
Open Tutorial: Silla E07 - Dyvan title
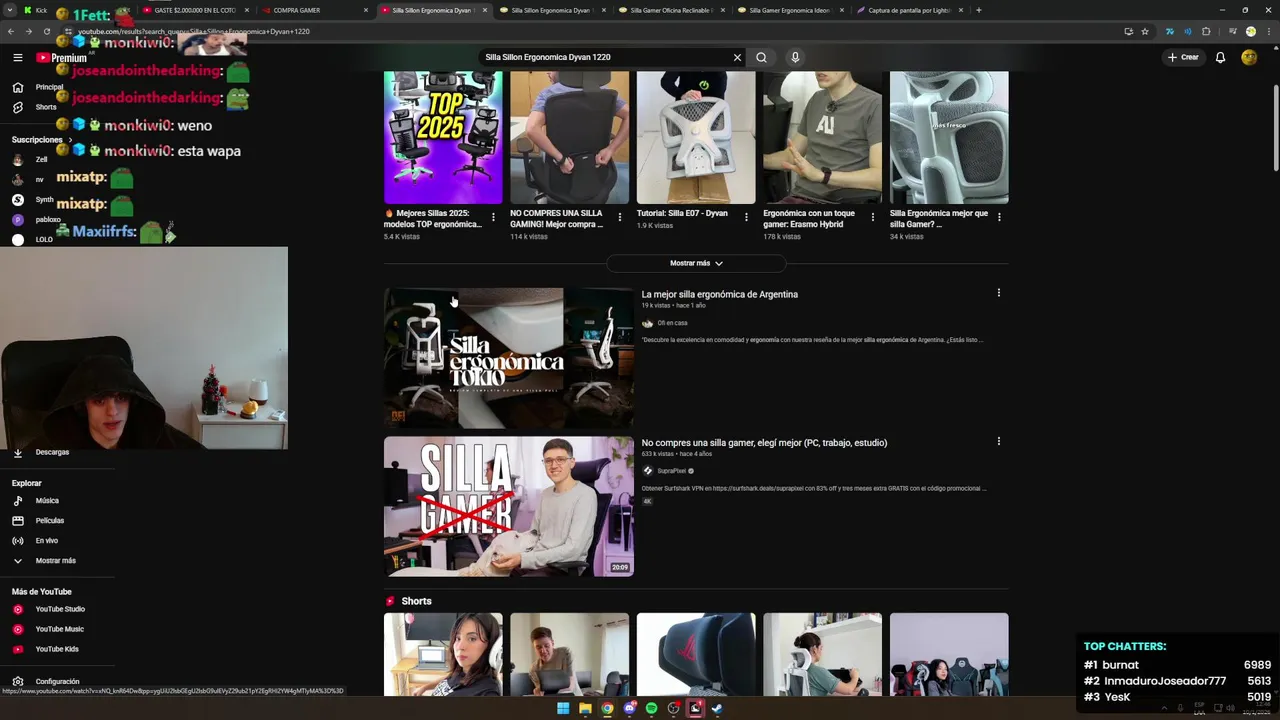[x=682, y=213]
